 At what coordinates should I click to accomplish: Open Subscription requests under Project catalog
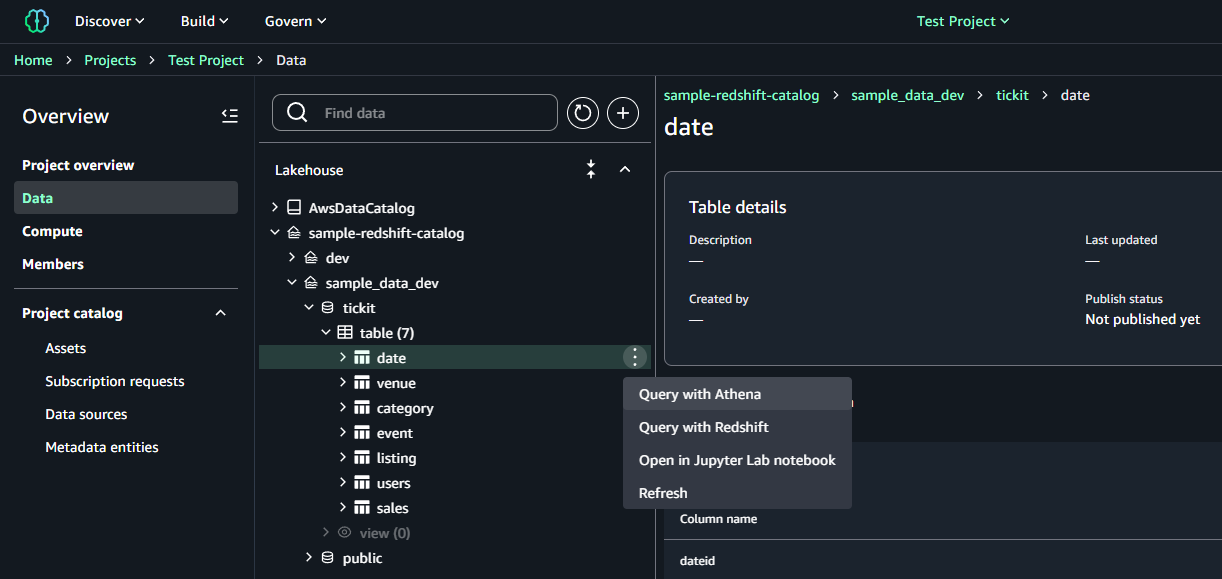point(115,381)
